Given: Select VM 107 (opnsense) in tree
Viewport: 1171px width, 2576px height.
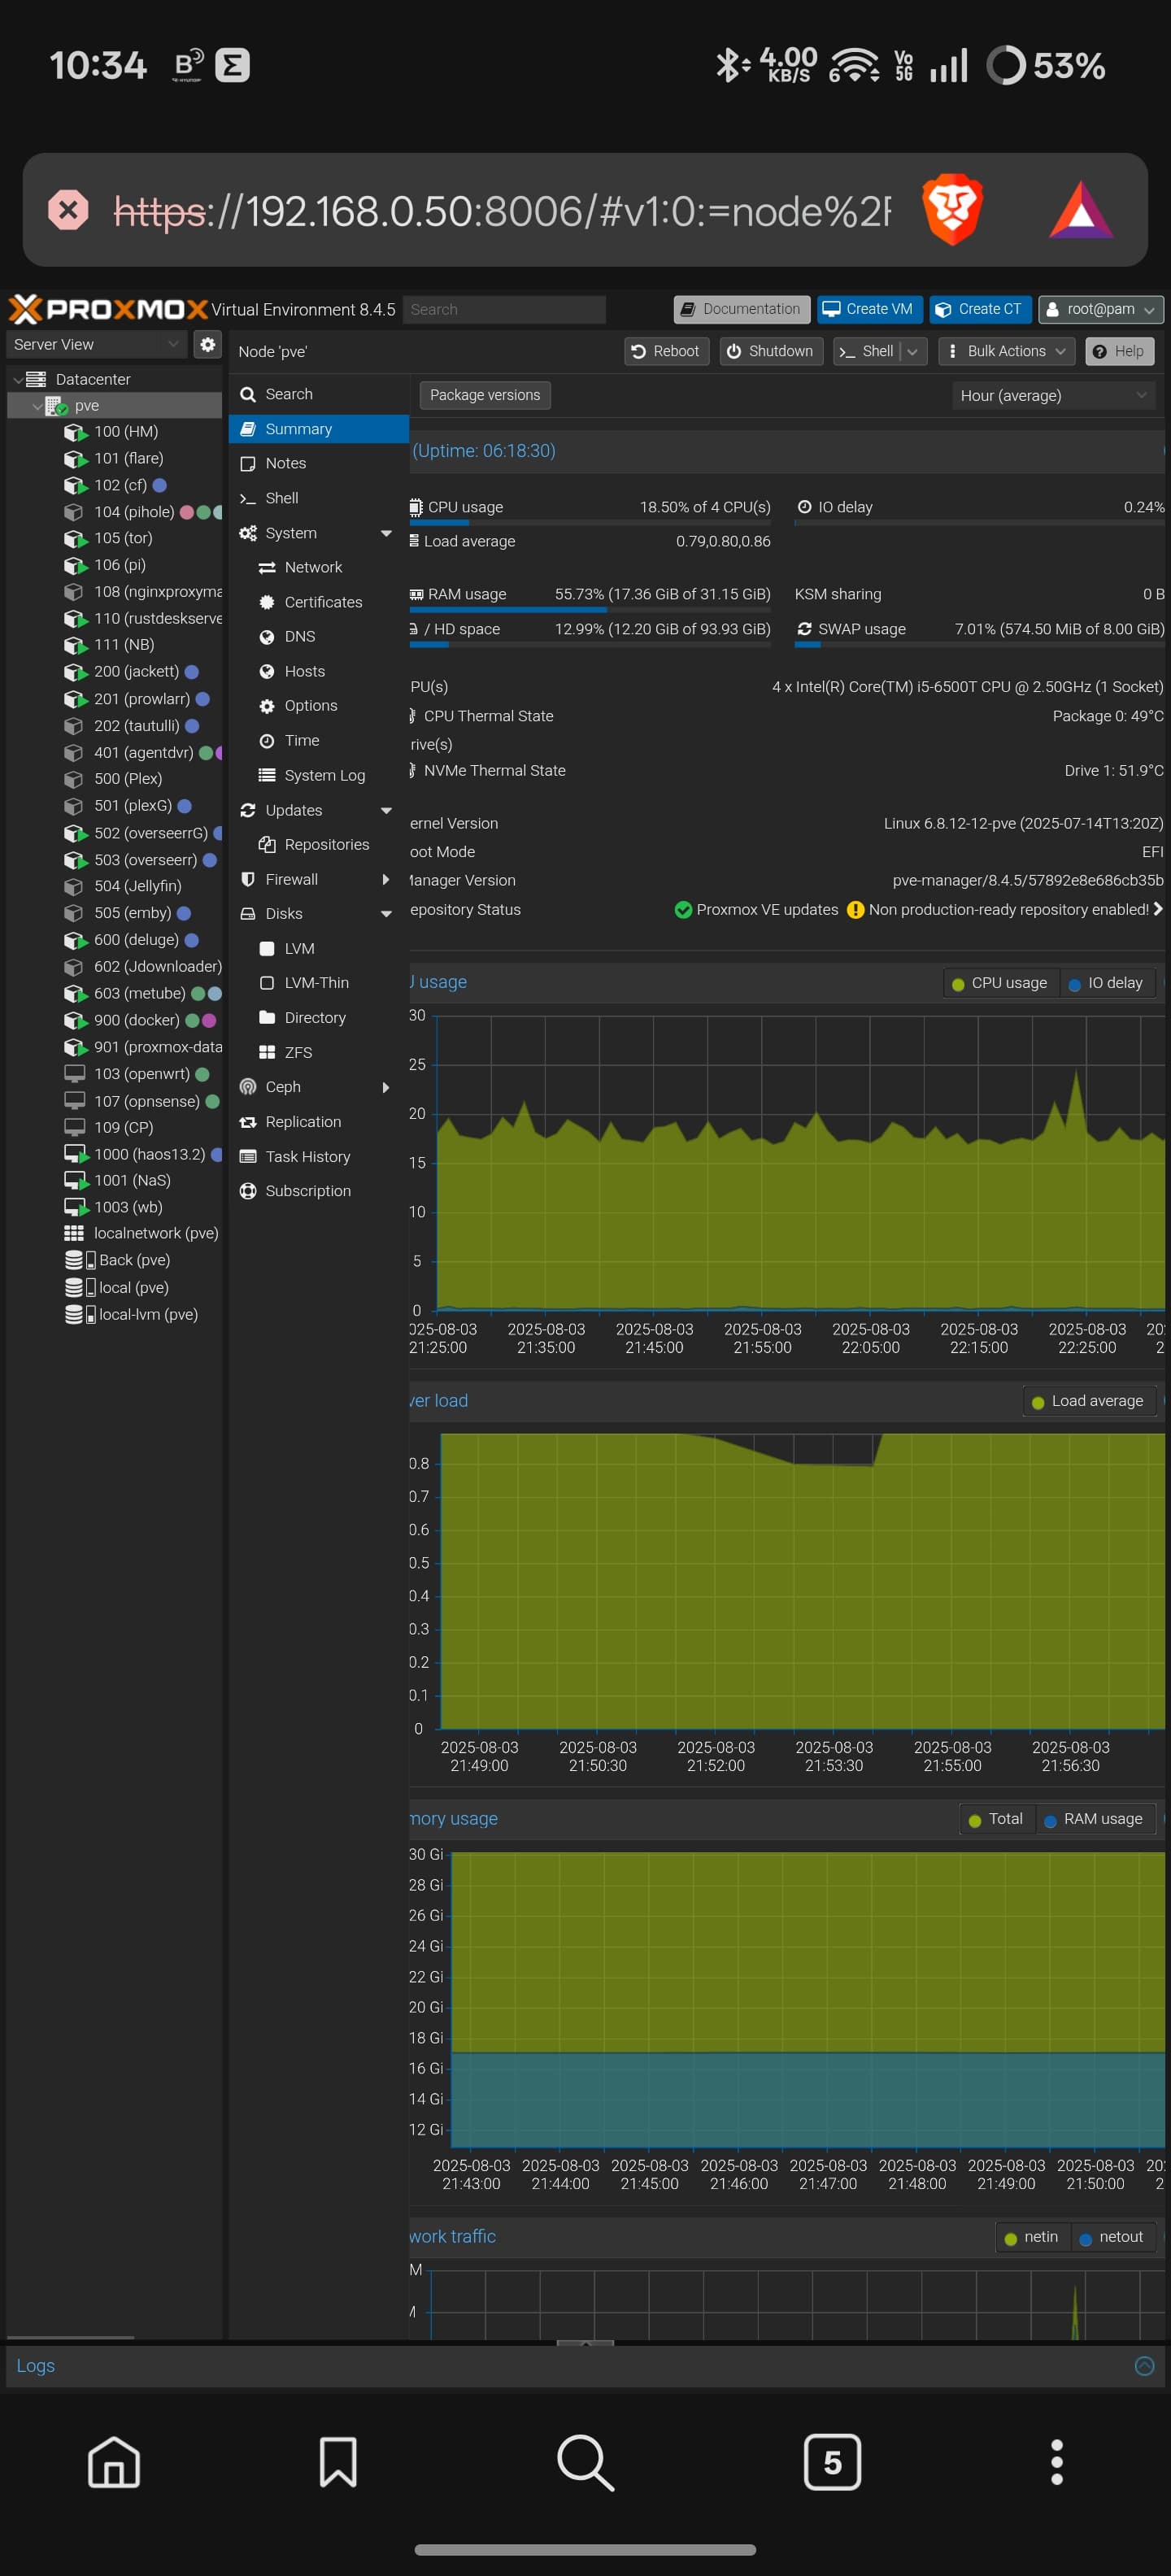Looking at the screenshot, I should [114, 1101].
